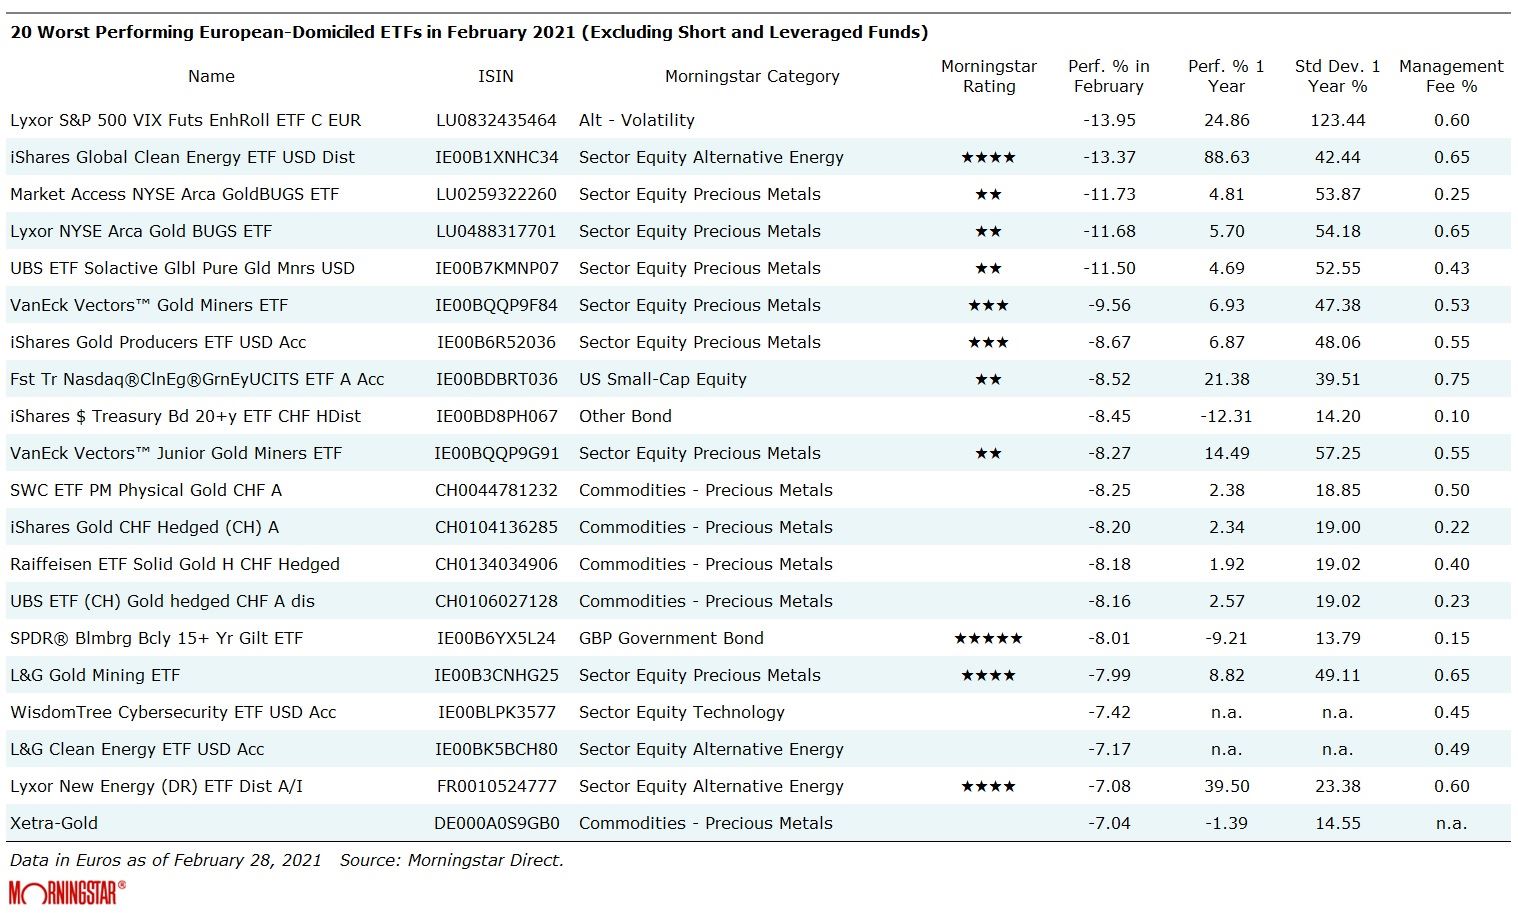Click the Morningstar logo
Image resolution: width=1518 pixels, height=913 pixels.
tap(67, 891)
